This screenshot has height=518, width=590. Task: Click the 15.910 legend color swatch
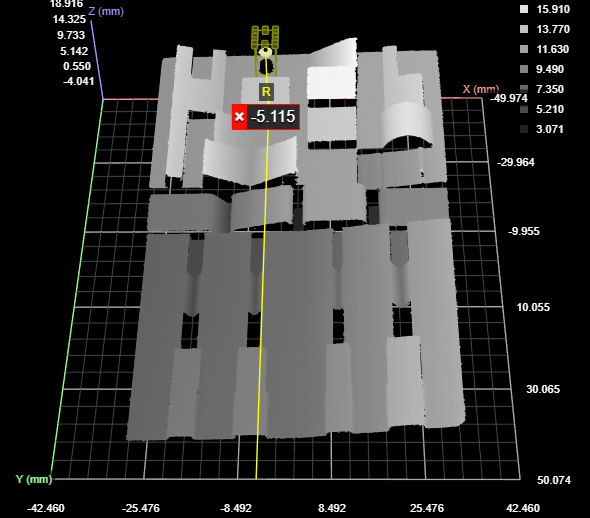tap(524, 9)
